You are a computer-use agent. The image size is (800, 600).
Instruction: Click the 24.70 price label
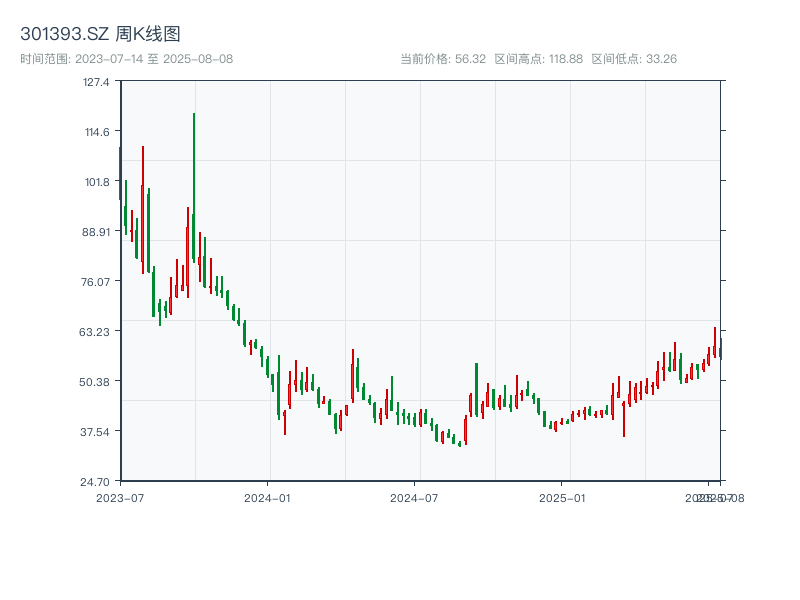coord(94,481)
